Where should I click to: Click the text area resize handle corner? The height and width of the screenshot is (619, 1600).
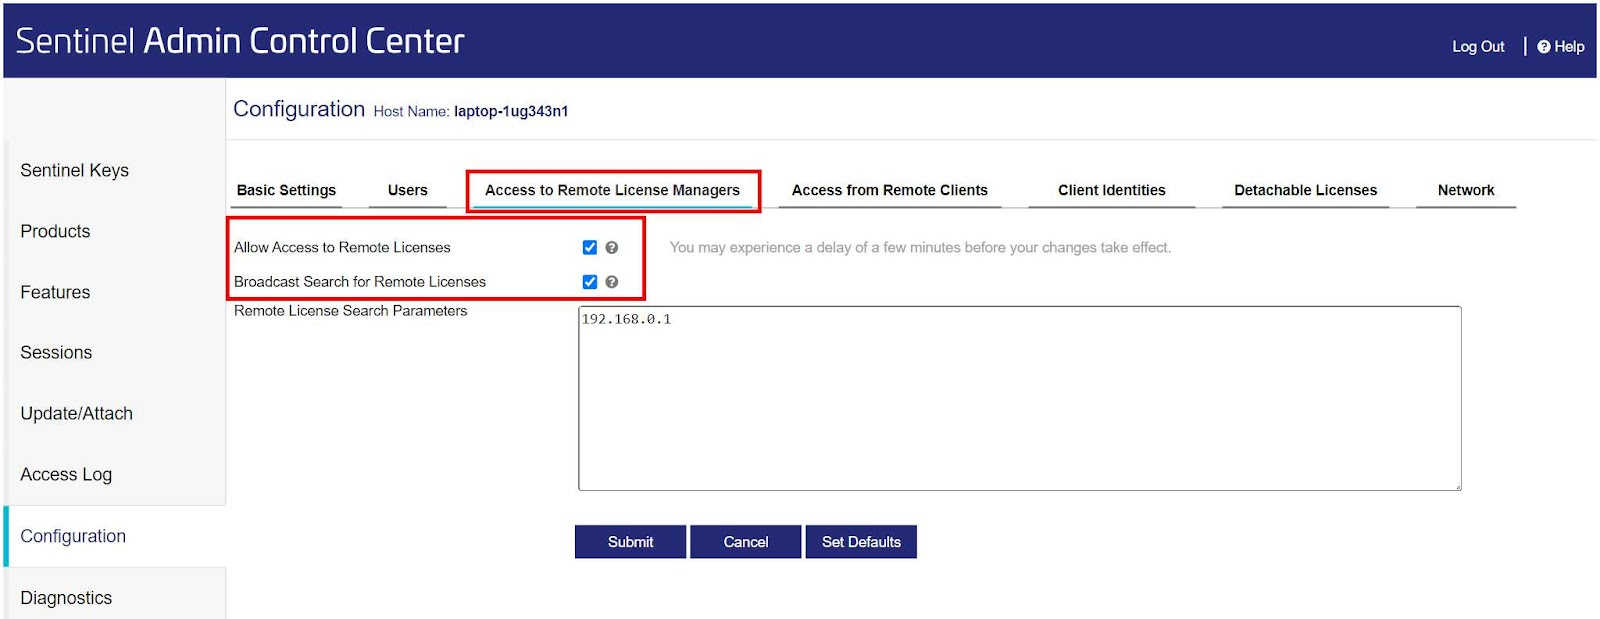(1457, 486)
